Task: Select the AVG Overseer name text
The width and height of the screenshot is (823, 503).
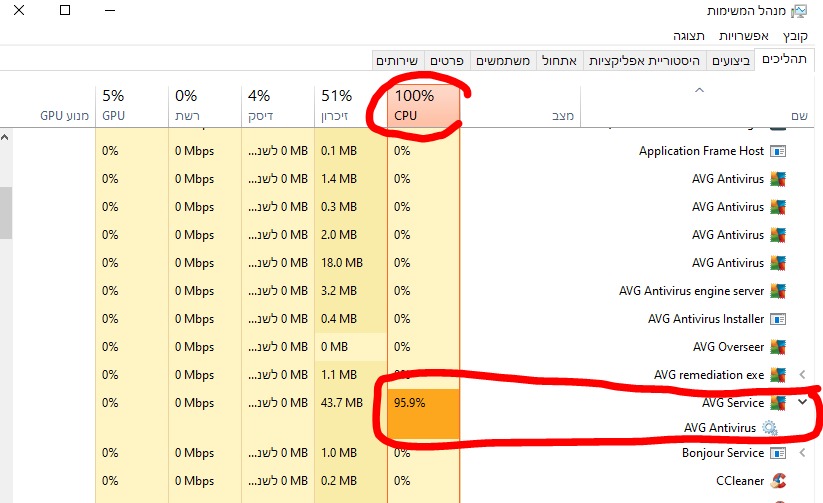Action: click(729, 347)
